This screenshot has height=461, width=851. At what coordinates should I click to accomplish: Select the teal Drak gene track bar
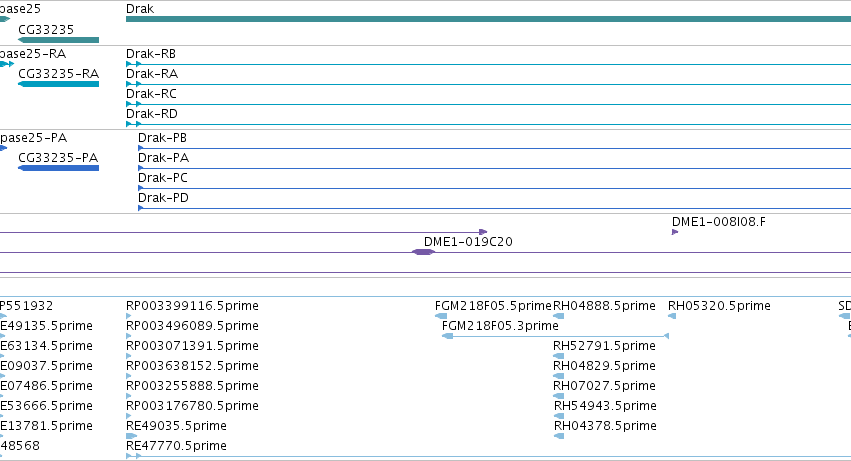point(488,19)
